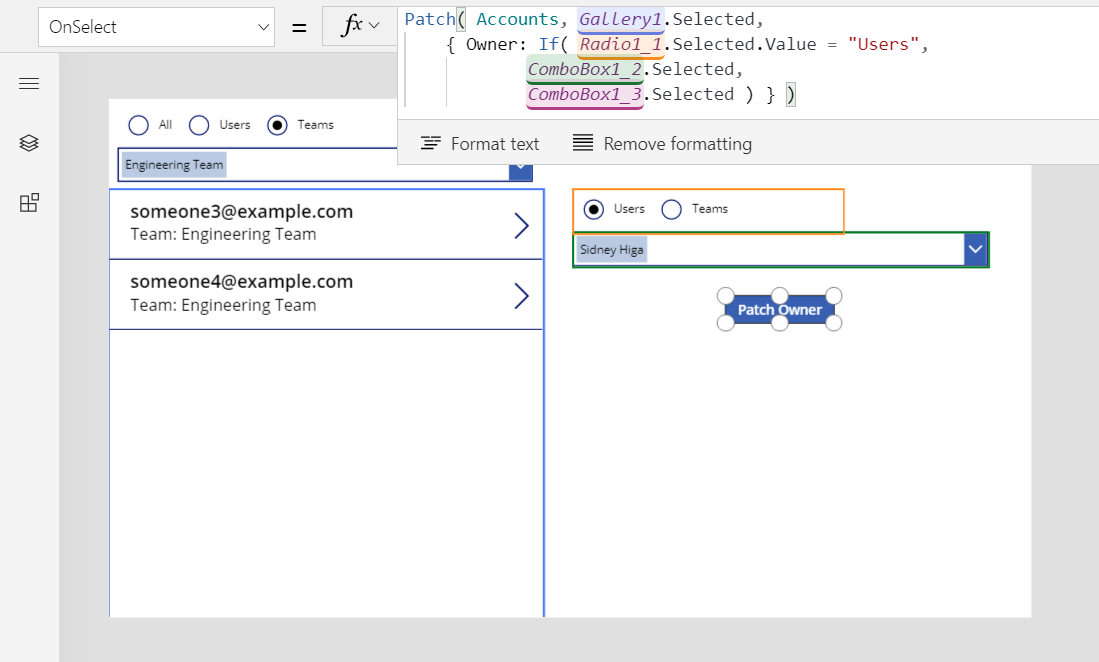The width and height of the screenshot is (1099, 662).
Task: Click ComboBox1_2 in the formula
Action: pos(585,69)
